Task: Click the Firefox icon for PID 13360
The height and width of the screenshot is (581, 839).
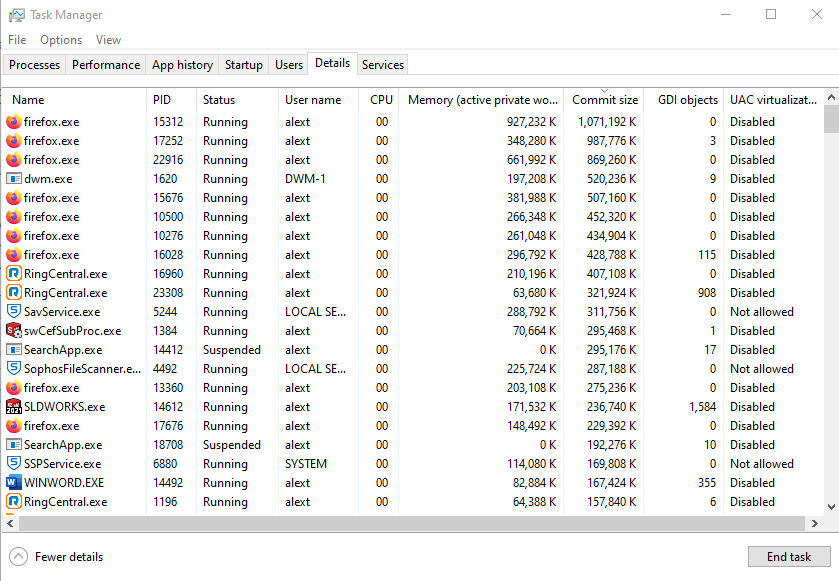Action: tap(14, 388)
